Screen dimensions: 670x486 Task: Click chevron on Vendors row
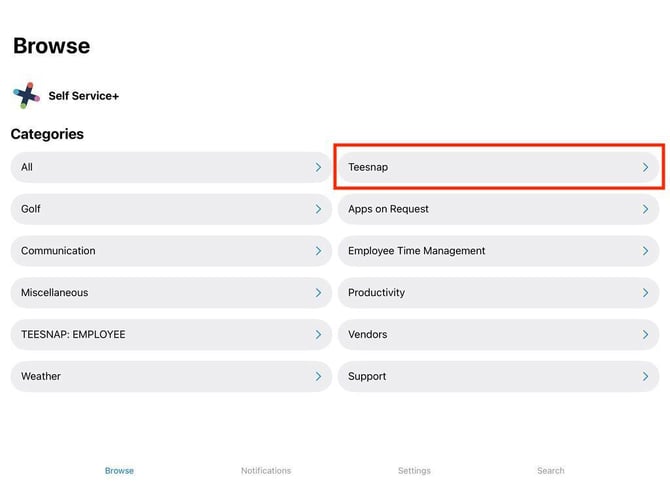tap(645, 335)
